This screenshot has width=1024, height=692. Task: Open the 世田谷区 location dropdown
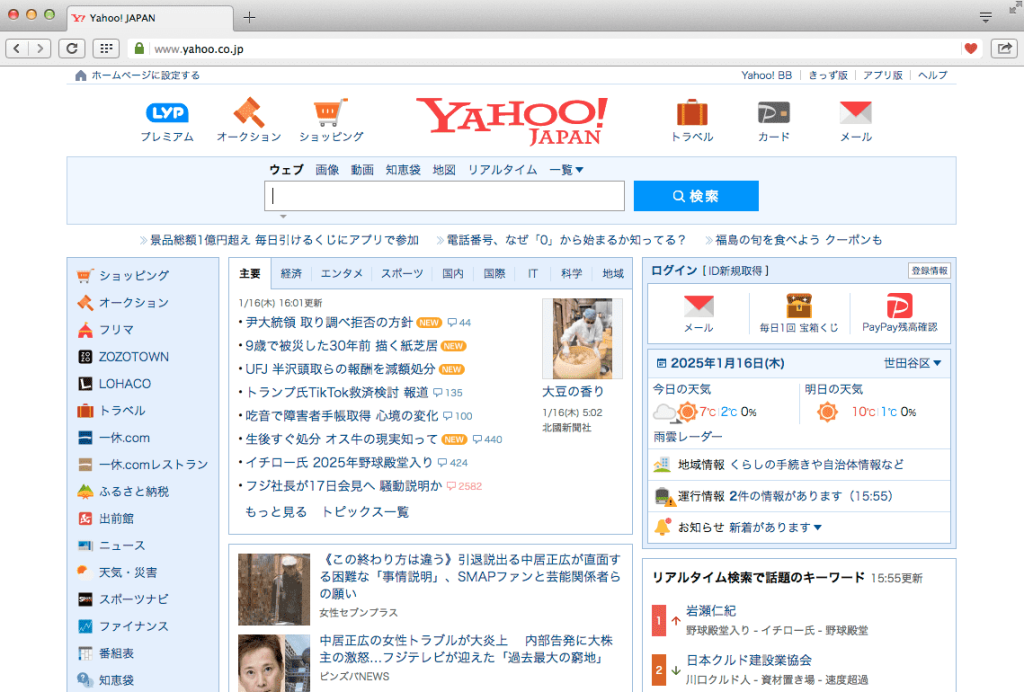pos(912,363)
